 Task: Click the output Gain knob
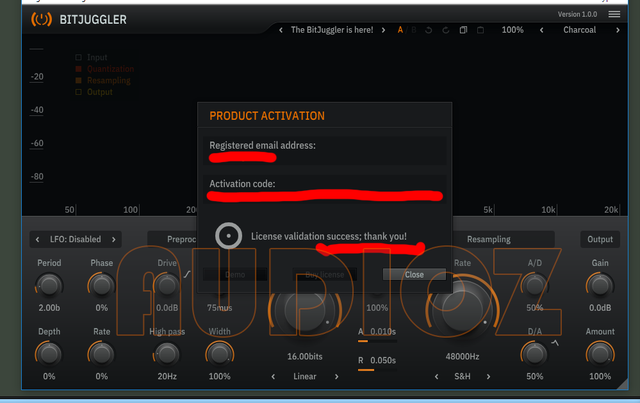point(600,285)
